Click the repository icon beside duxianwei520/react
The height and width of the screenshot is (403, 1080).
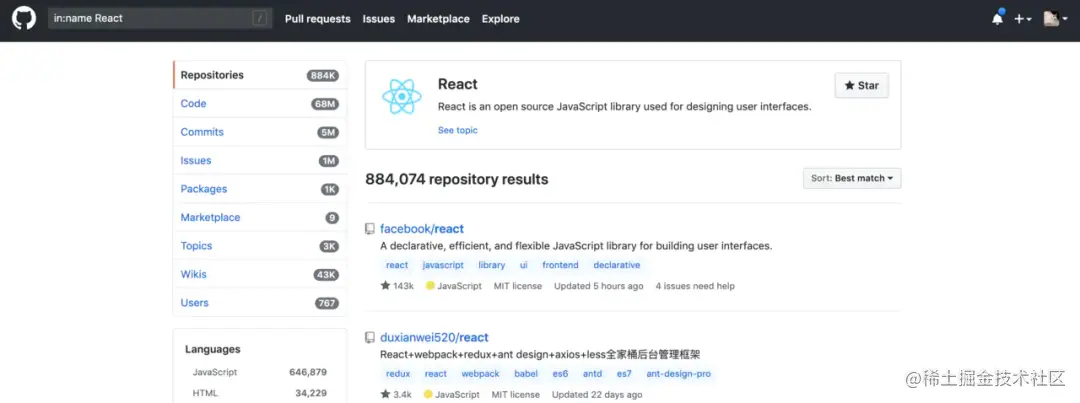(370, 338)
